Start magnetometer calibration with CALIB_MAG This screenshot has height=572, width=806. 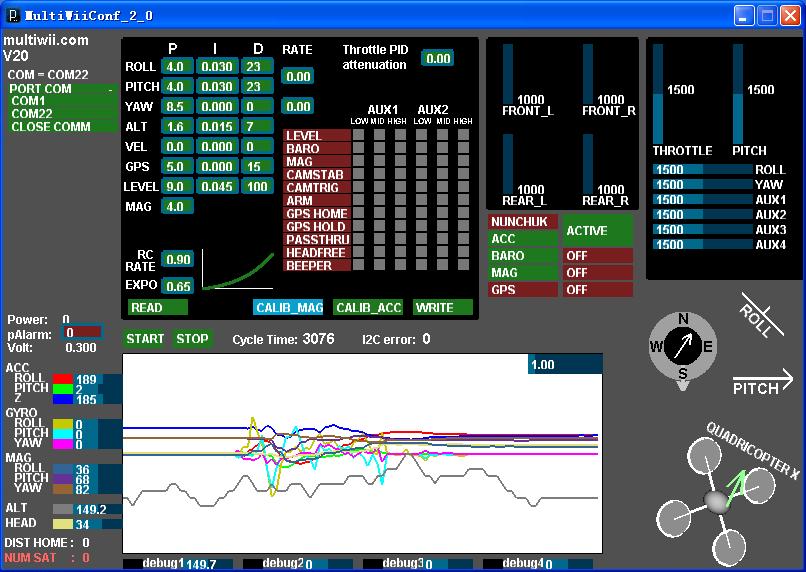pyautogui.click(x=288, y=307)
